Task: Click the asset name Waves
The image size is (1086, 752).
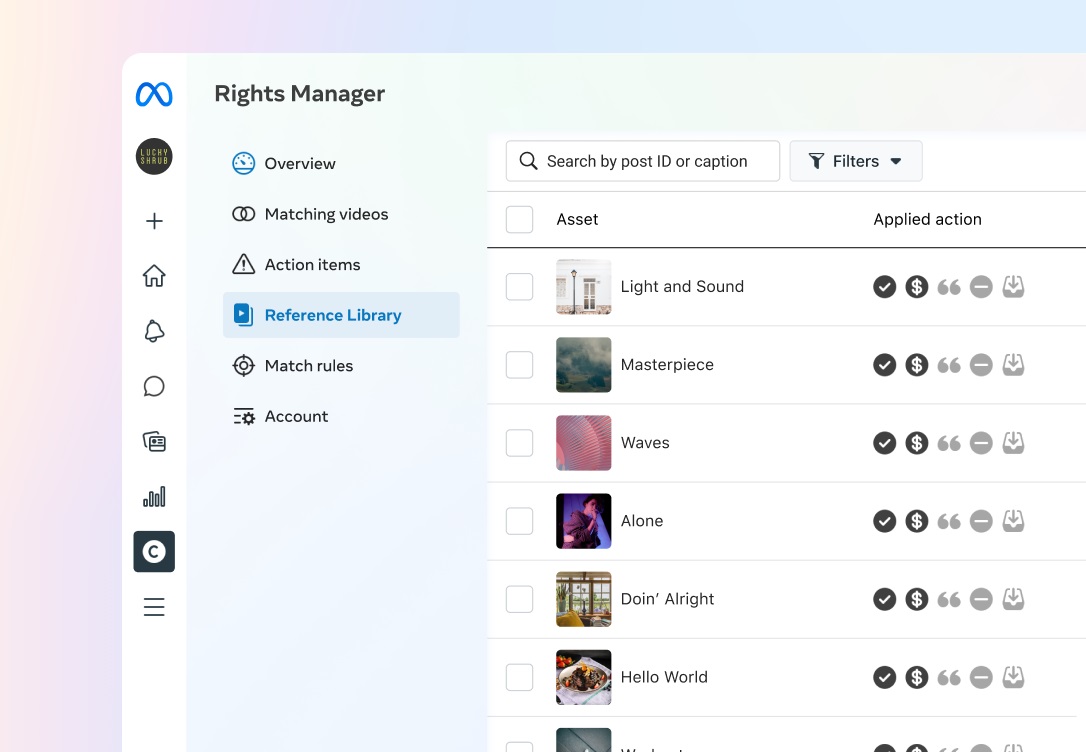Action: click(x=645, y=443)
